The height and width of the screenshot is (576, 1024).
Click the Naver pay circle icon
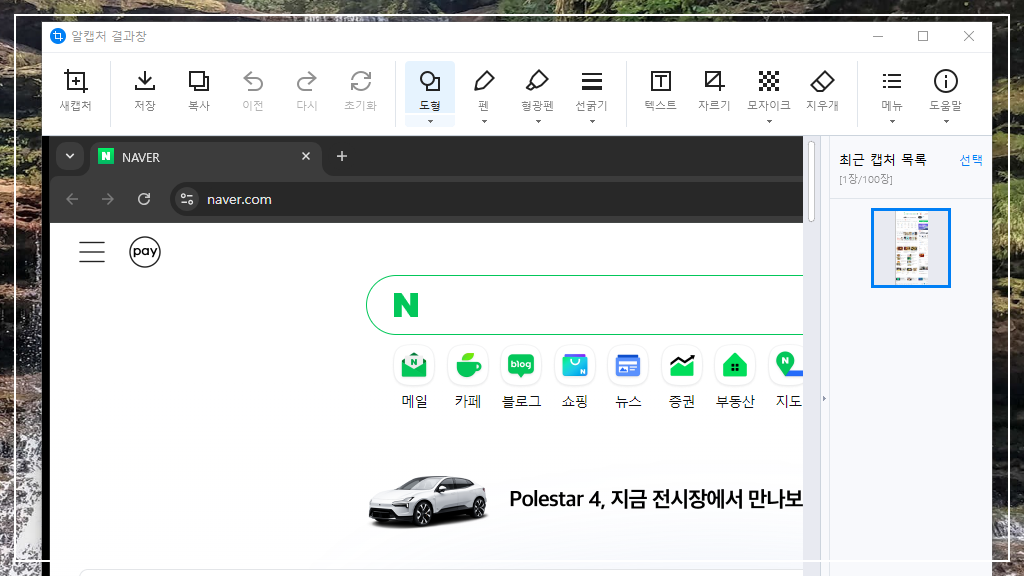click(145, 252)
